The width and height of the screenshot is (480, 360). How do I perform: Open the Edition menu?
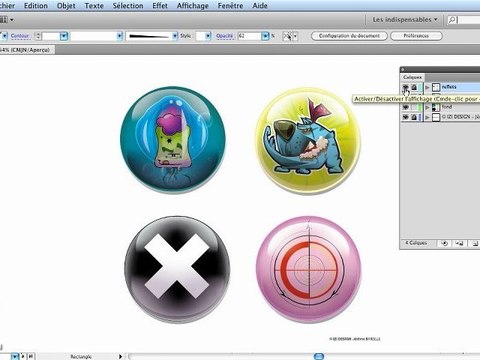[36, 6]
